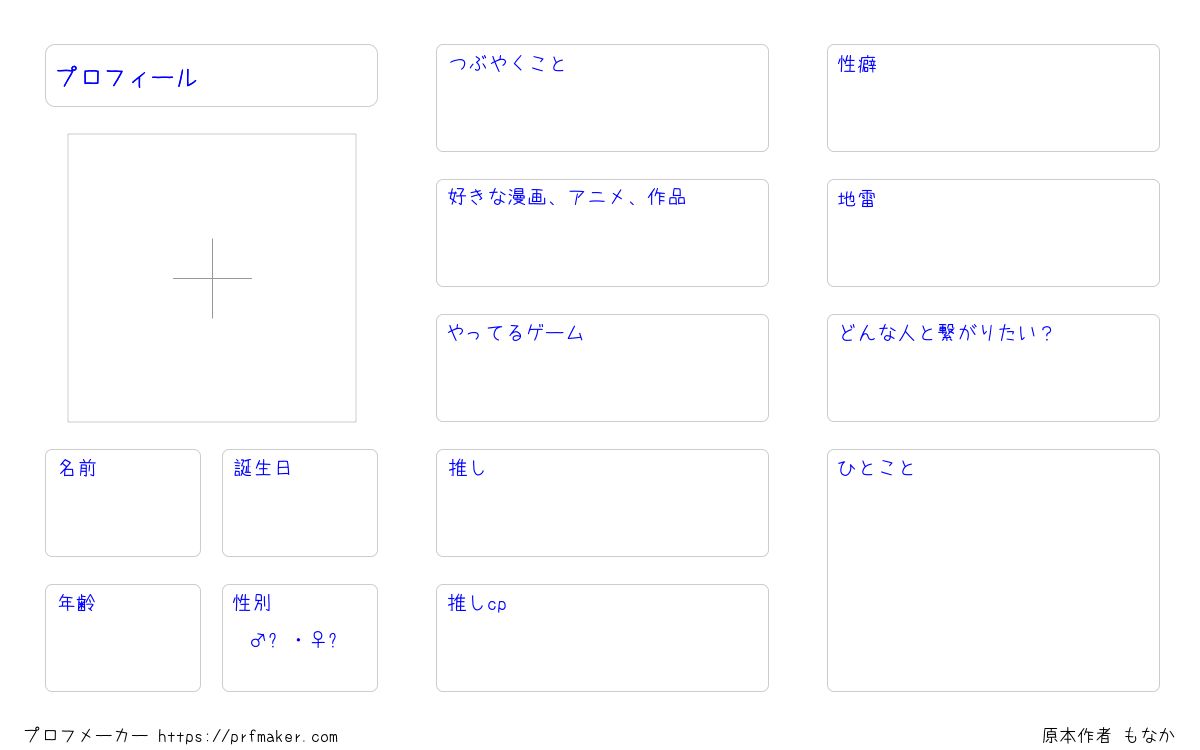Click the 推しcp box
This screenshot has width=1200, height=750.
click(602, 638)
